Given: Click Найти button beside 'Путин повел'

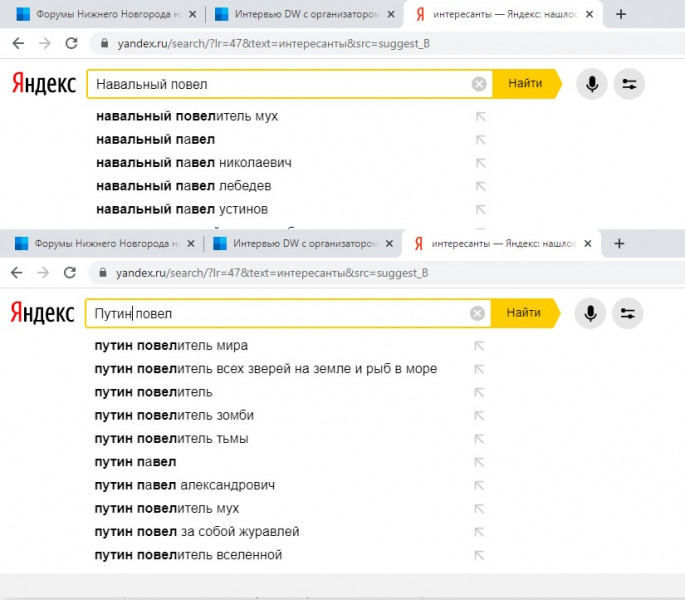Looking at the screenshot, I should (x=525, y=313).
